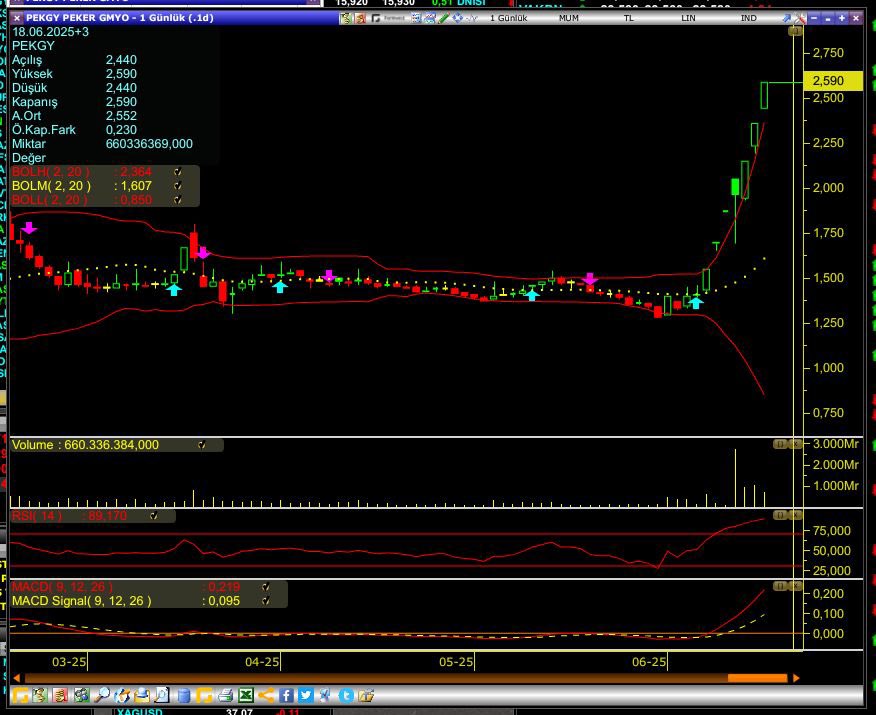The image size is (876, 715).
Task: Toggle the Volume indicator checkmark
Action: click(x=202, y=445)
